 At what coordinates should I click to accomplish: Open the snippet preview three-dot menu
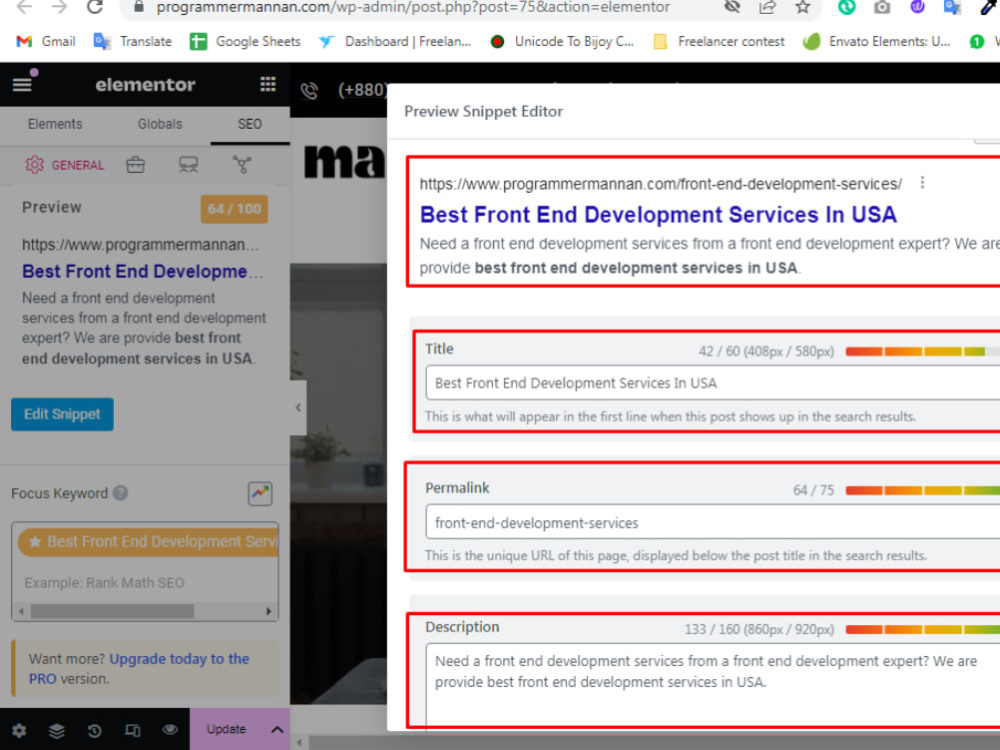point(922,183)
